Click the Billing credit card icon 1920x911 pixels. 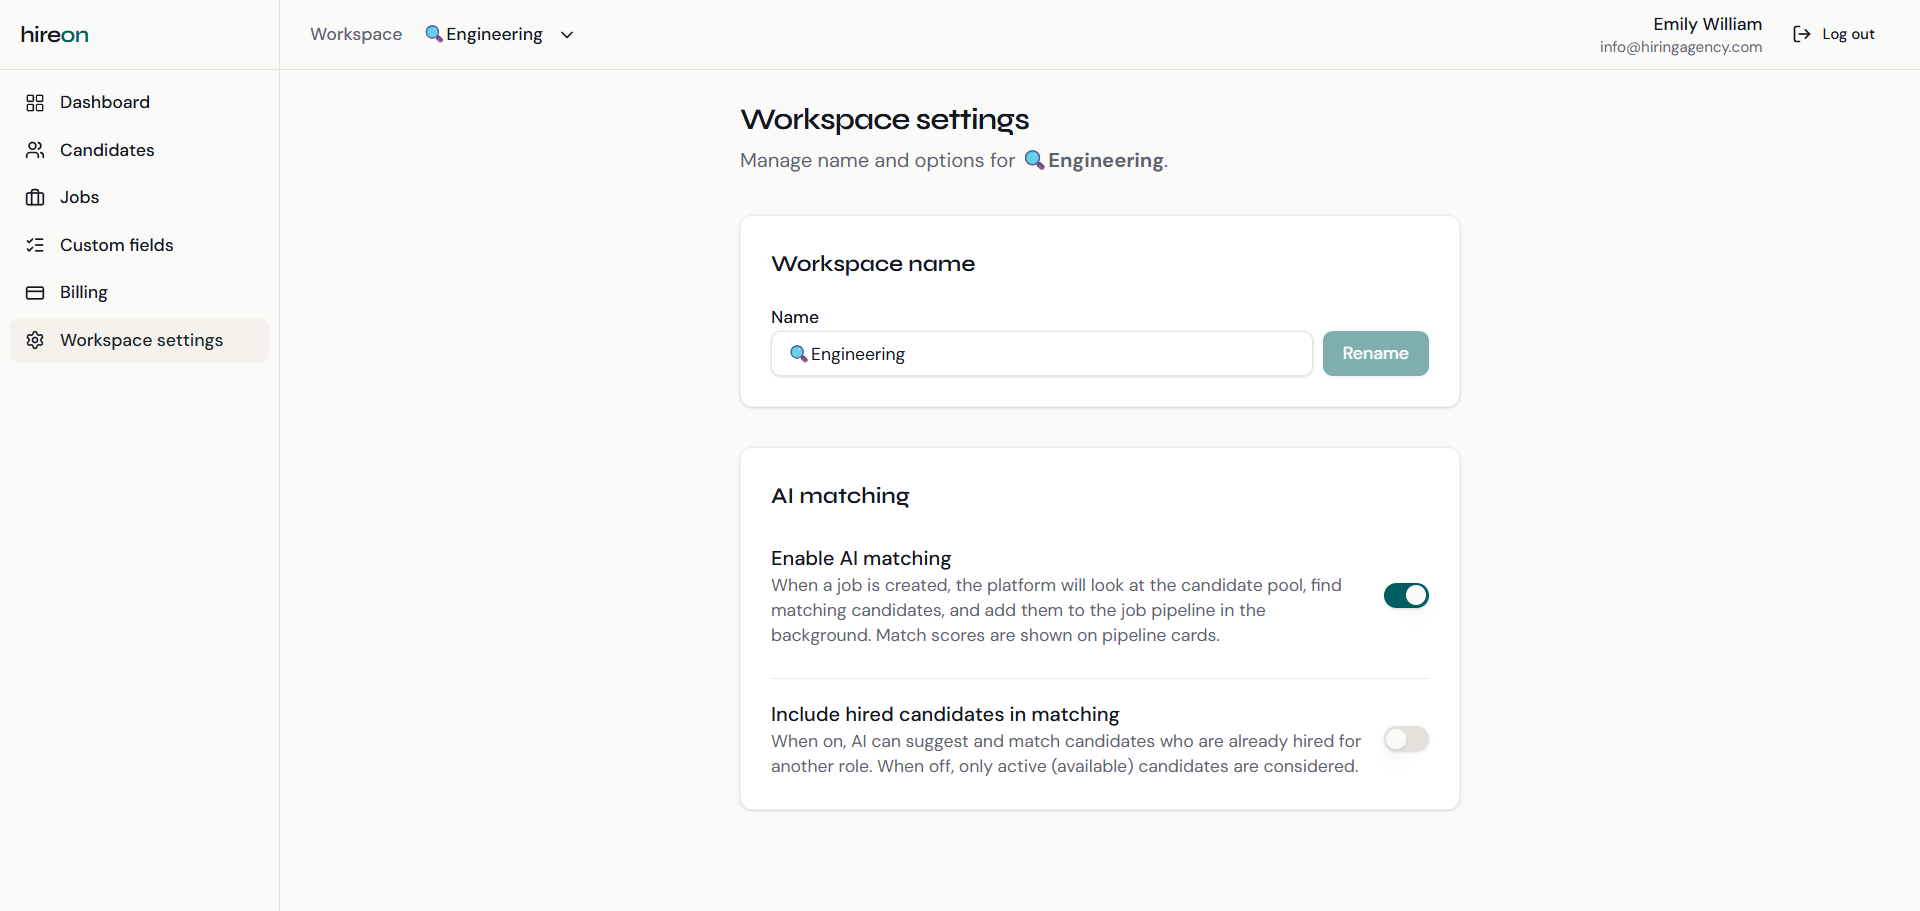pos(35,293)
